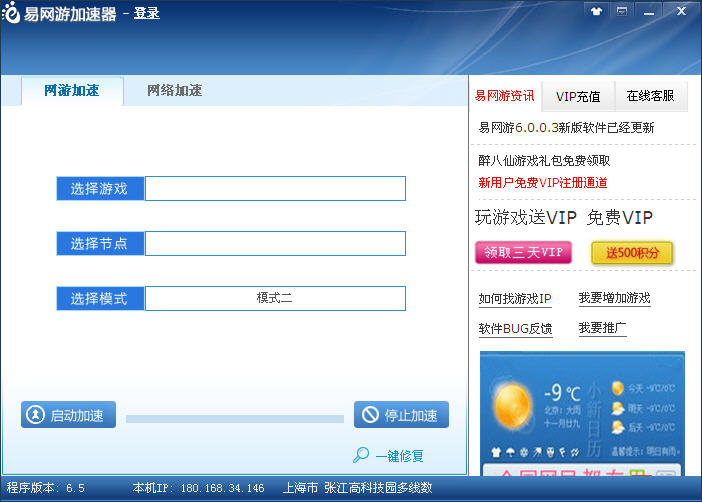Open 醉八仙游戏礼包免费领取 link
The height and width of the screenshot is (502, 702).
[544, 161]
